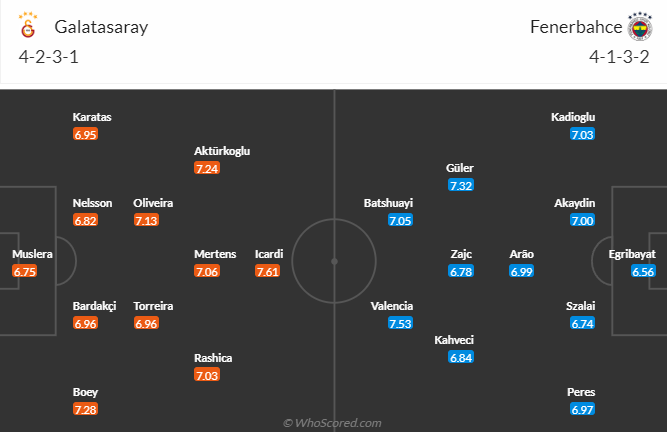667x432 pixels.
Task: Select Rashica's 7.03 rating badge
Action: click(207, 375)
